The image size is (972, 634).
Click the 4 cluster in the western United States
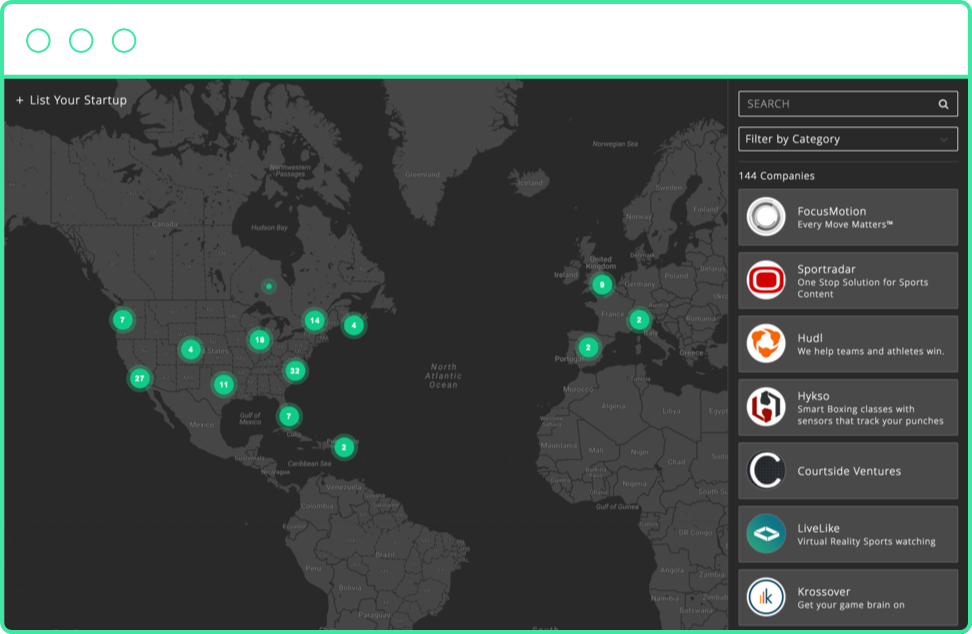click(191, 349)
